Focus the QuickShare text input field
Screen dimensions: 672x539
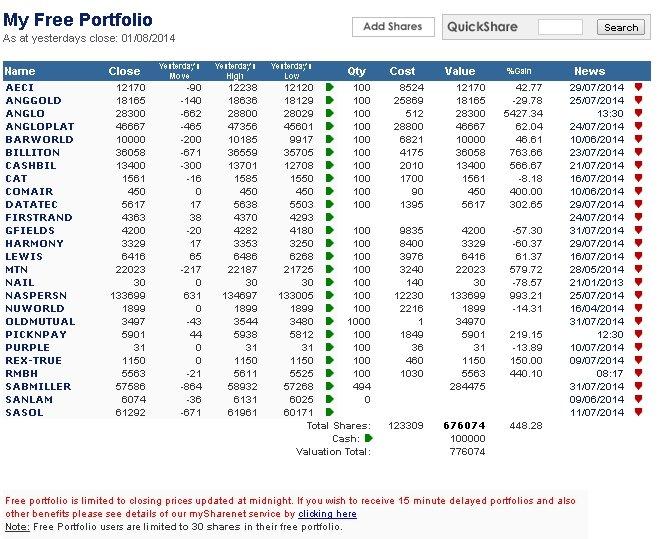coord(559,27)
